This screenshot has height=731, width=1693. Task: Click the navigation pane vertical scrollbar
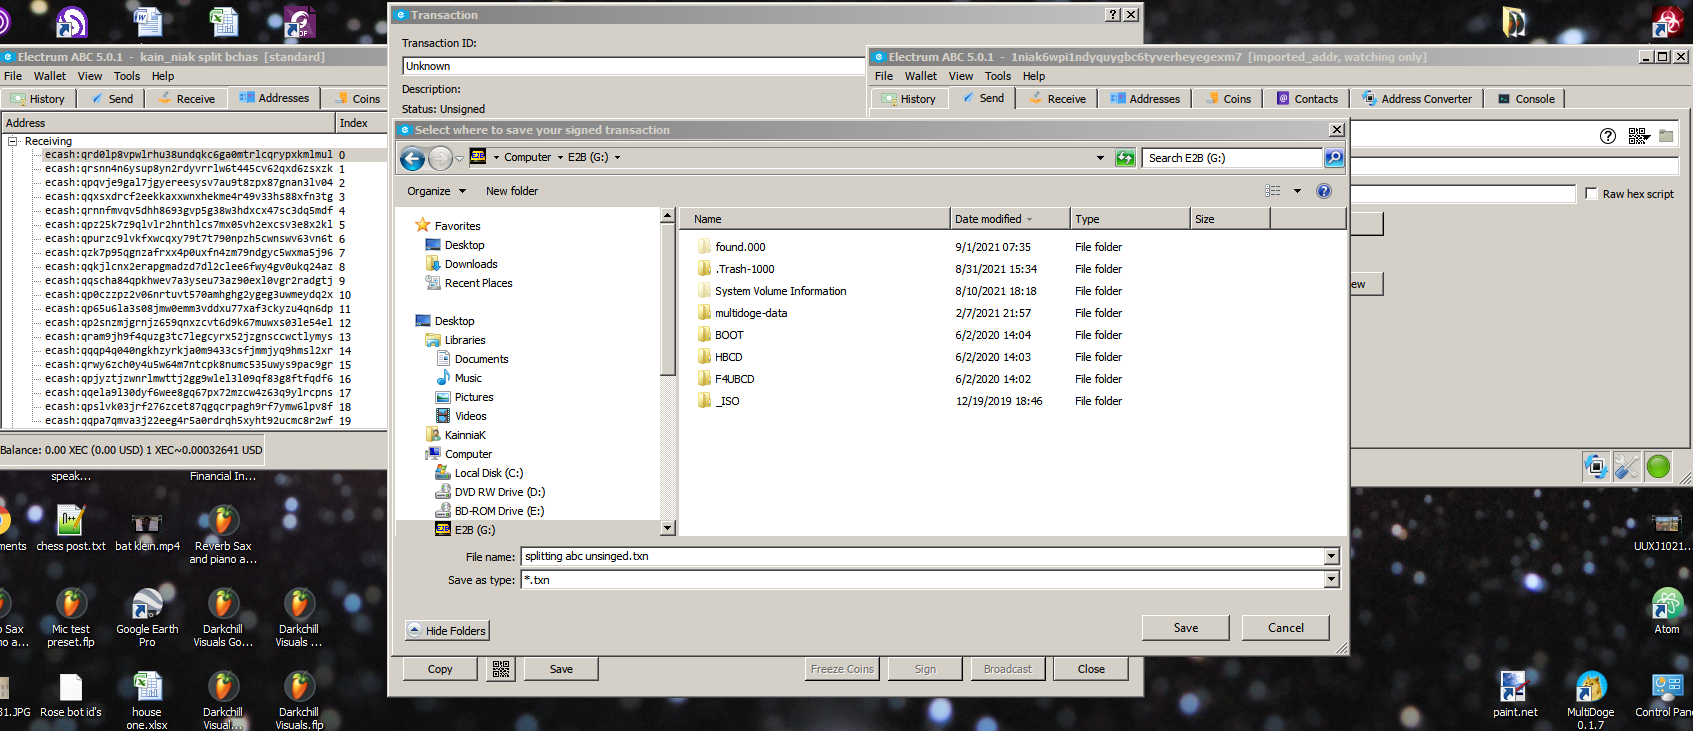coord(668,372)
